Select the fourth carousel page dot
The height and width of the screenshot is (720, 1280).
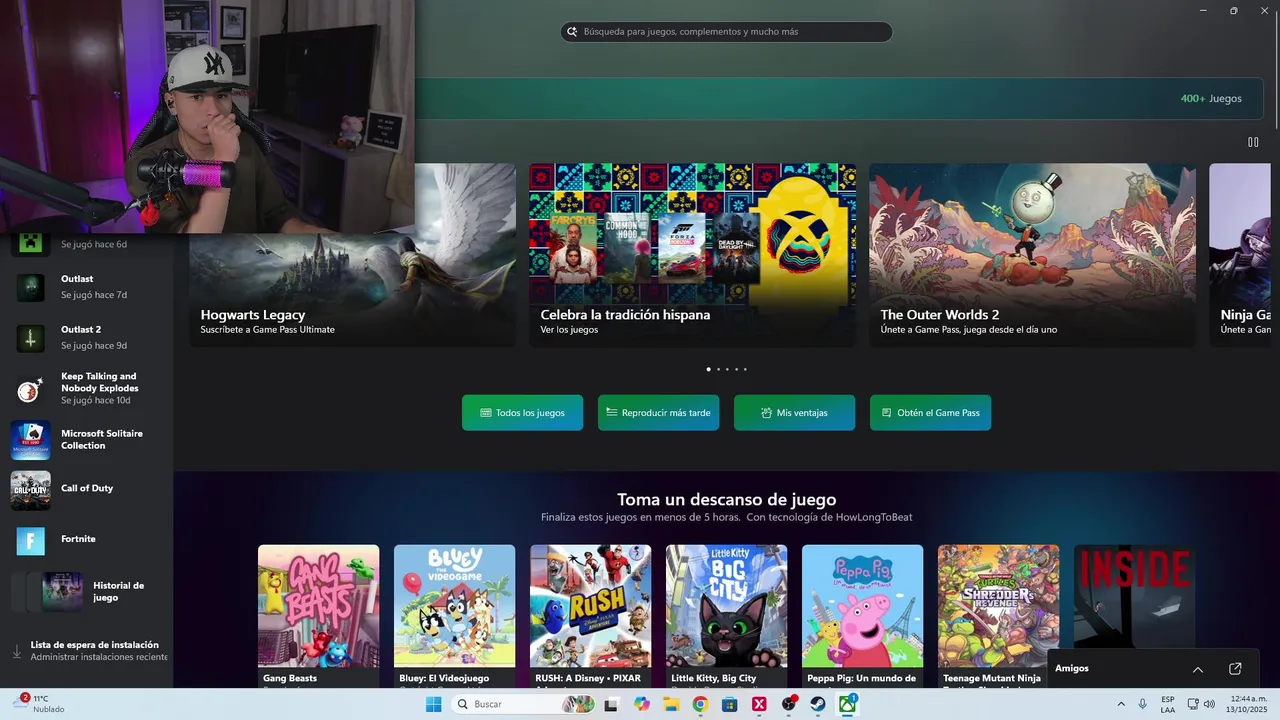(x=736, y=369)
